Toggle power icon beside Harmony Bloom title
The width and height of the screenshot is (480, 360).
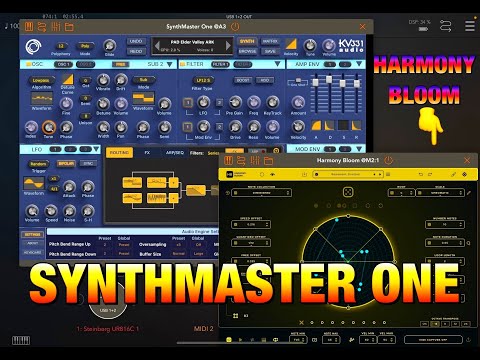[388, 161]
